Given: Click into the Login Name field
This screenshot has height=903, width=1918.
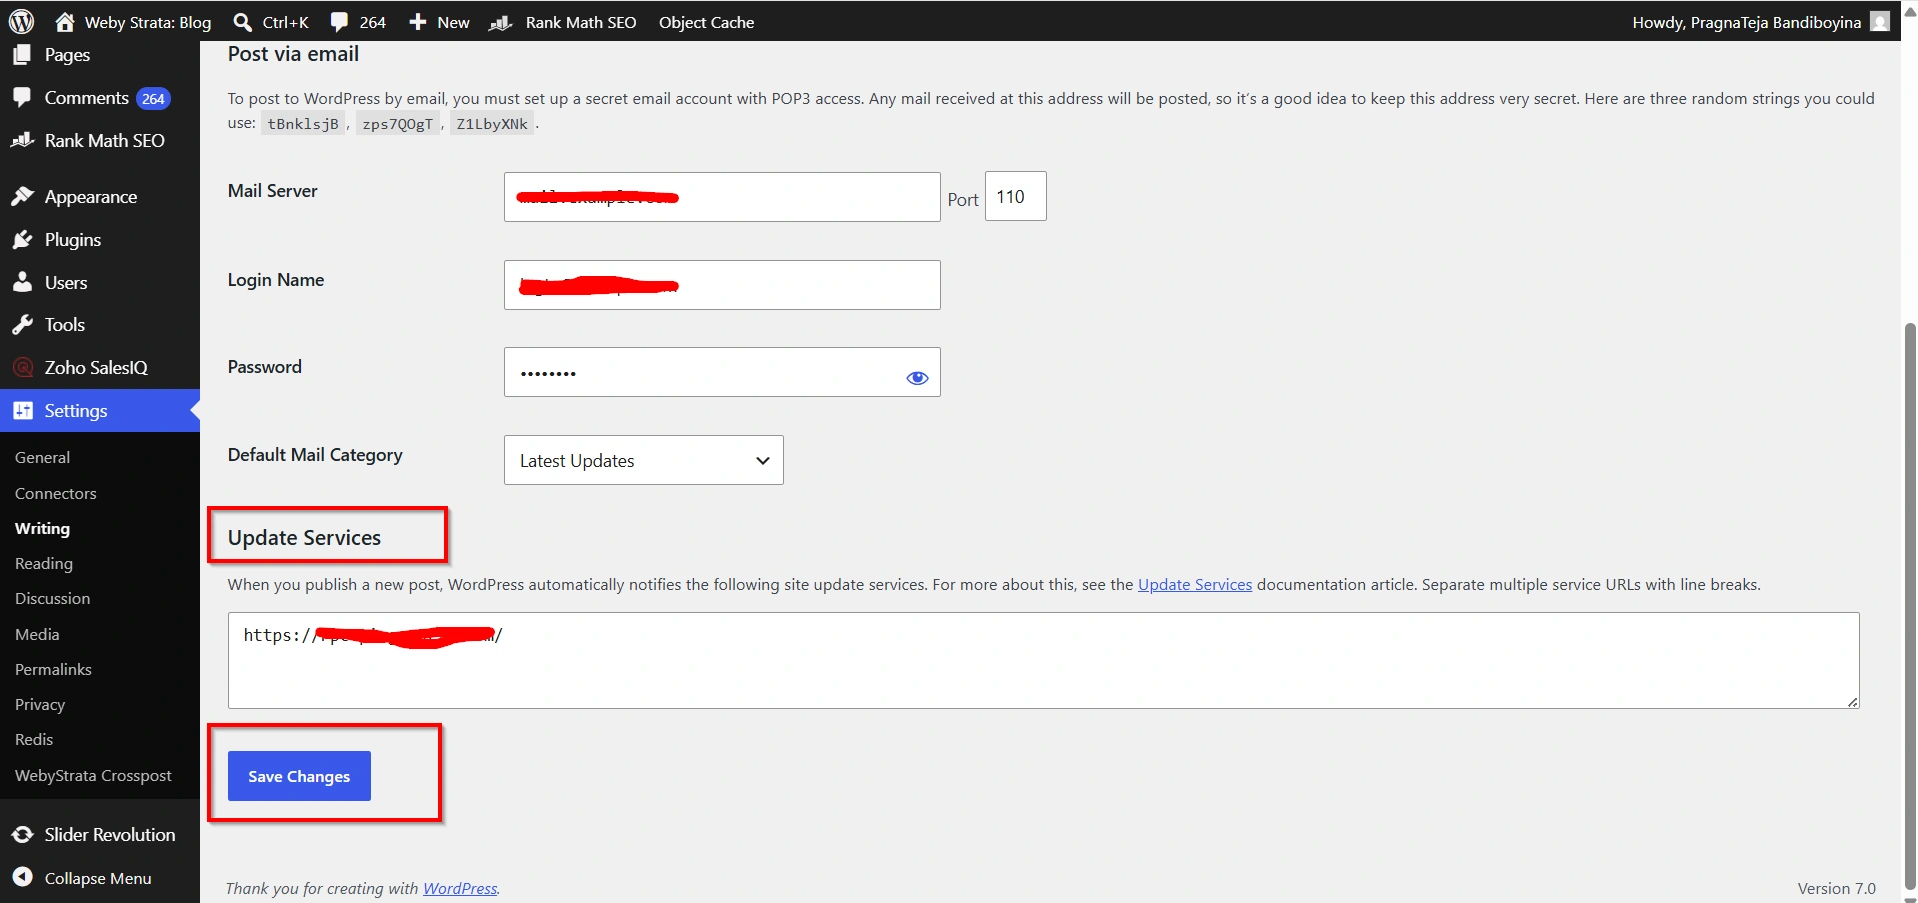Looking at the screenshot, I should pyautogui.click(x=722, y=285).
